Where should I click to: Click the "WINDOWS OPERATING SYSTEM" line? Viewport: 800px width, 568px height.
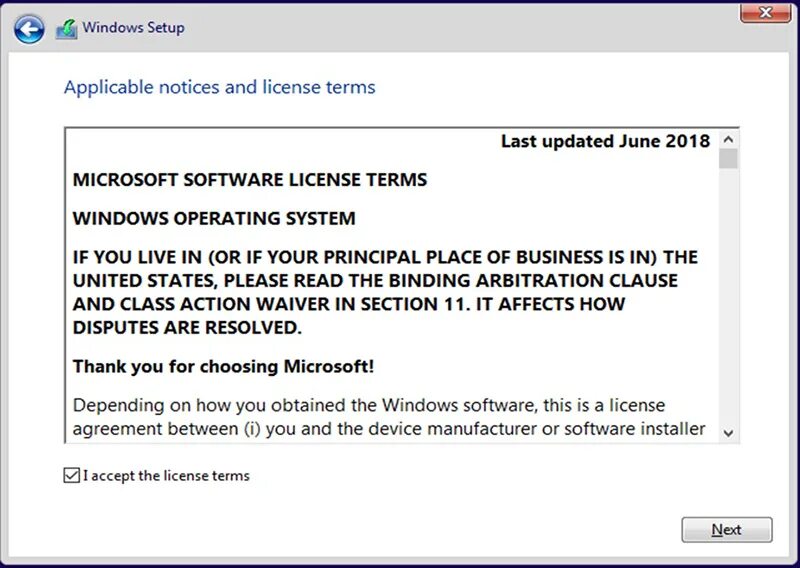point(214,218)
